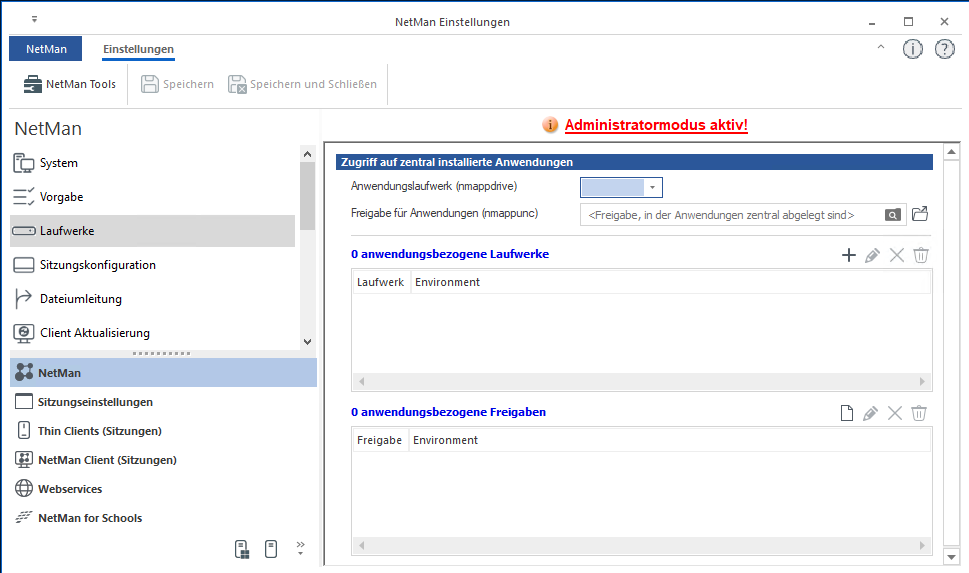Click the Client Aktualisierung icon
The image size is (969, 573).
pos(23,333)
